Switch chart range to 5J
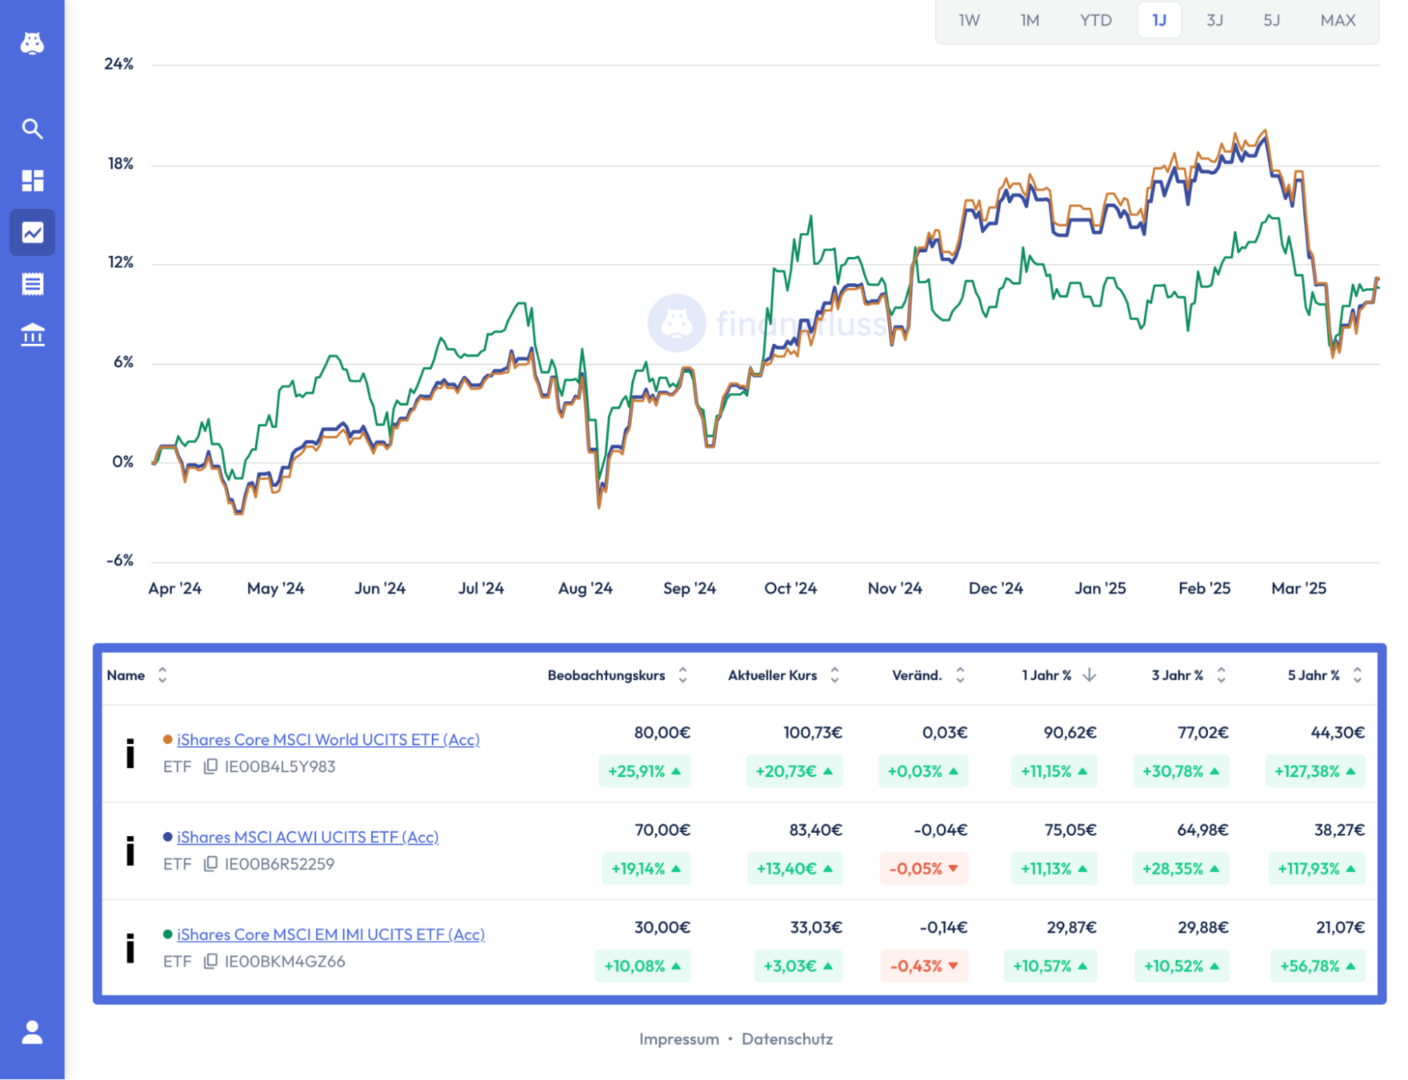1408x1080 pixels. (1272, 20)
